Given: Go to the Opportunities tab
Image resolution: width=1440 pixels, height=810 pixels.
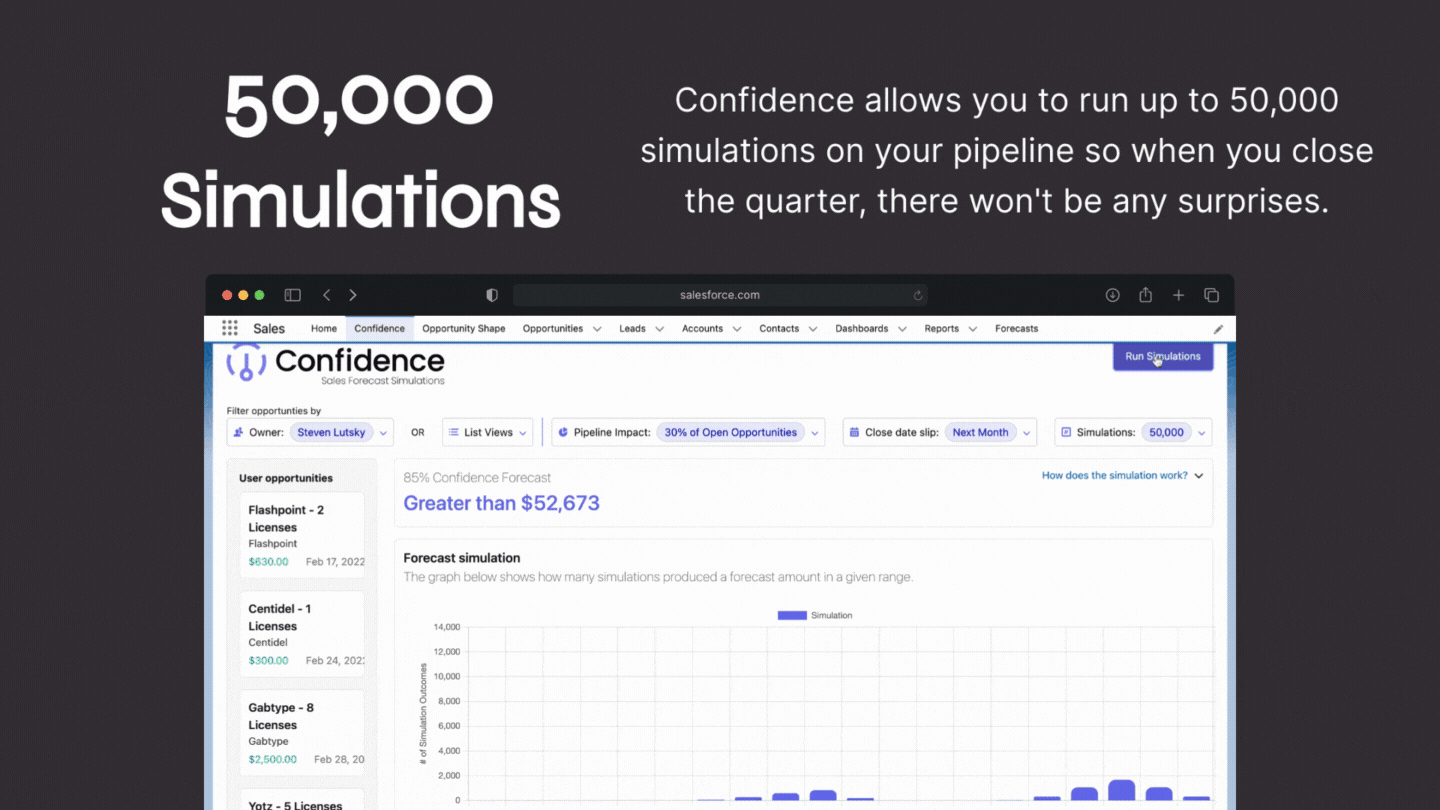Looking at the screenshot, I should point(552,328).
